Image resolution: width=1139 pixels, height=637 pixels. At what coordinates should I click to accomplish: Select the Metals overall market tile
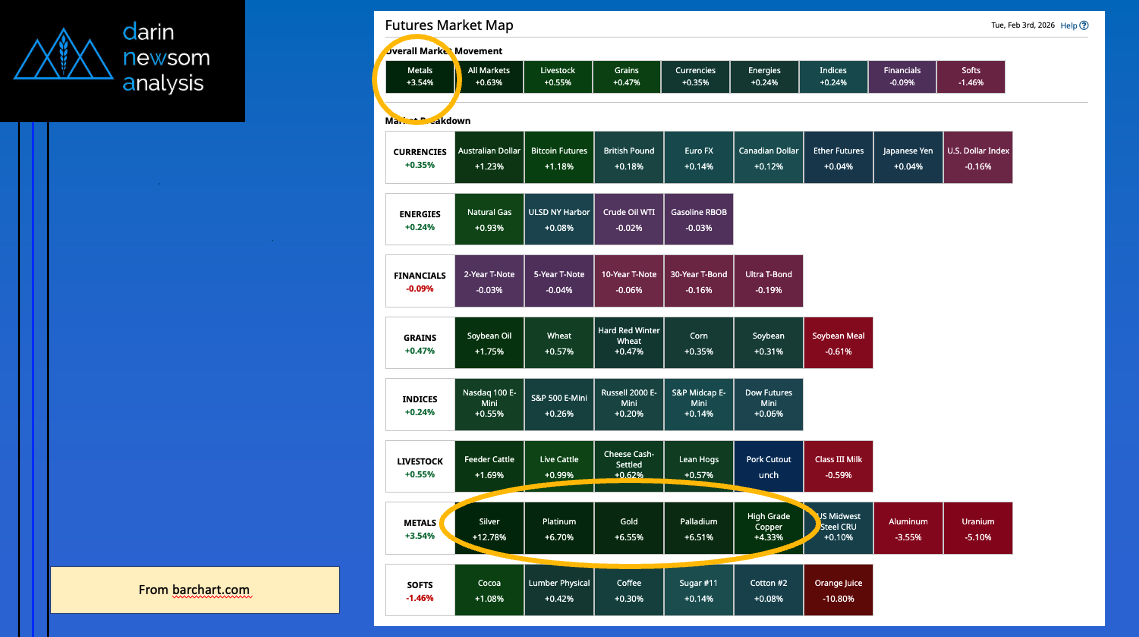419,77
